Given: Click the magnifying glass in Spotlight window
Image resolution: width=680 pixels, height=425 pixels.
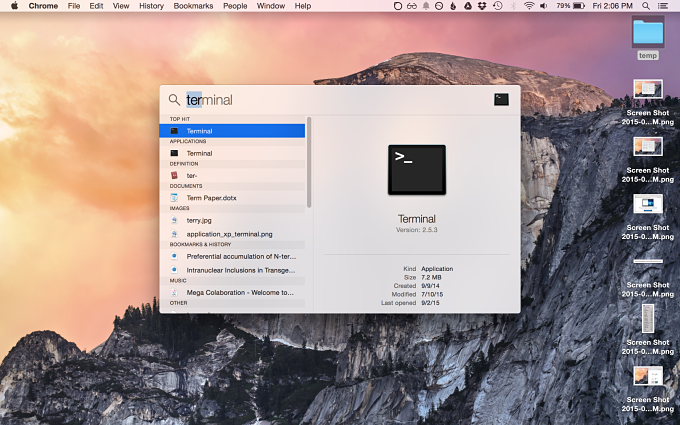Looking at the screenshot, I should (x=174, y=100).
